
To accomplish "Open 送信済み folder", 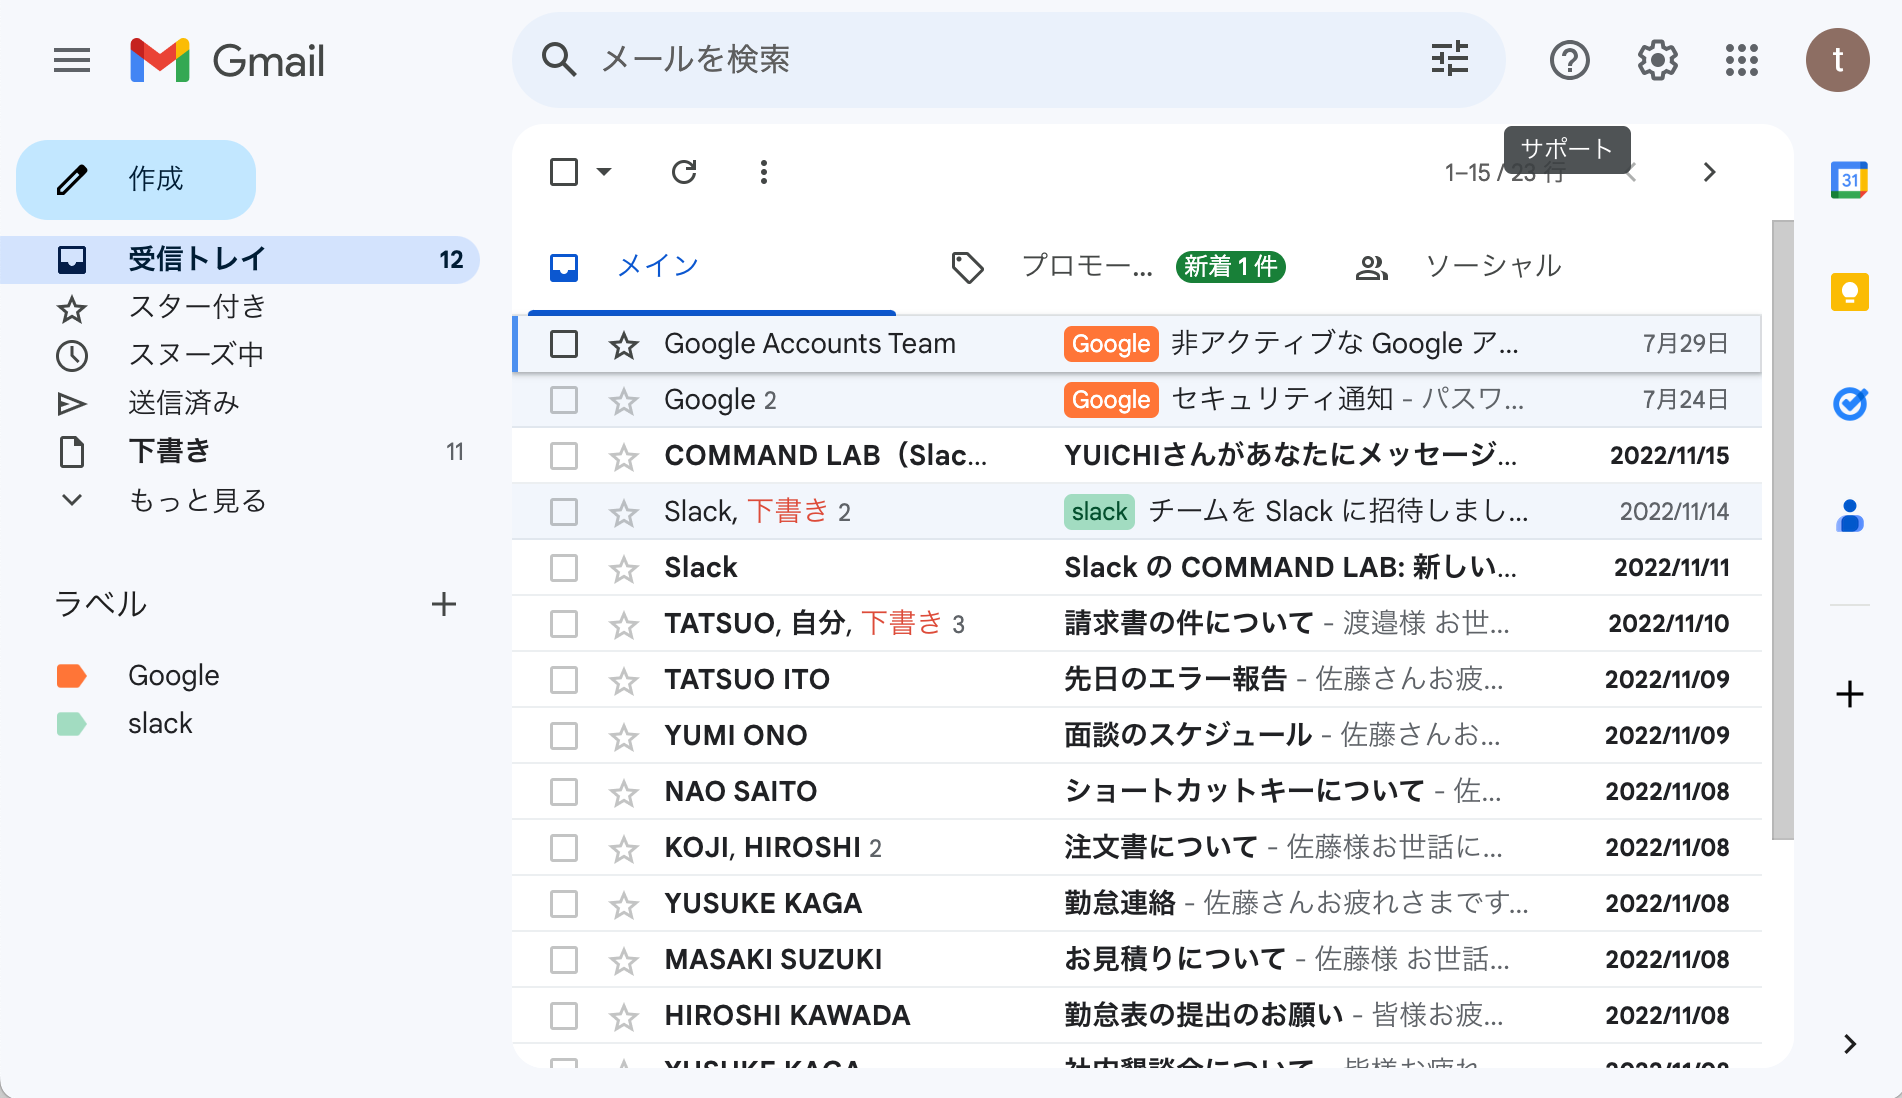I will click(x=240, y=403).
